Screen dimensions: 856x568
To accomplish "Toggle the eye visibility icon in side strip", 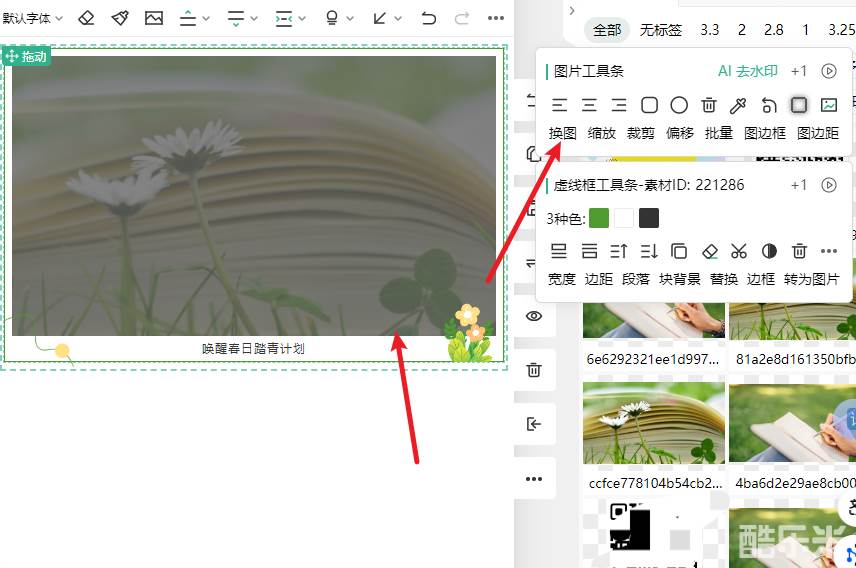I will pyautogui.click(x=534, y=316).
